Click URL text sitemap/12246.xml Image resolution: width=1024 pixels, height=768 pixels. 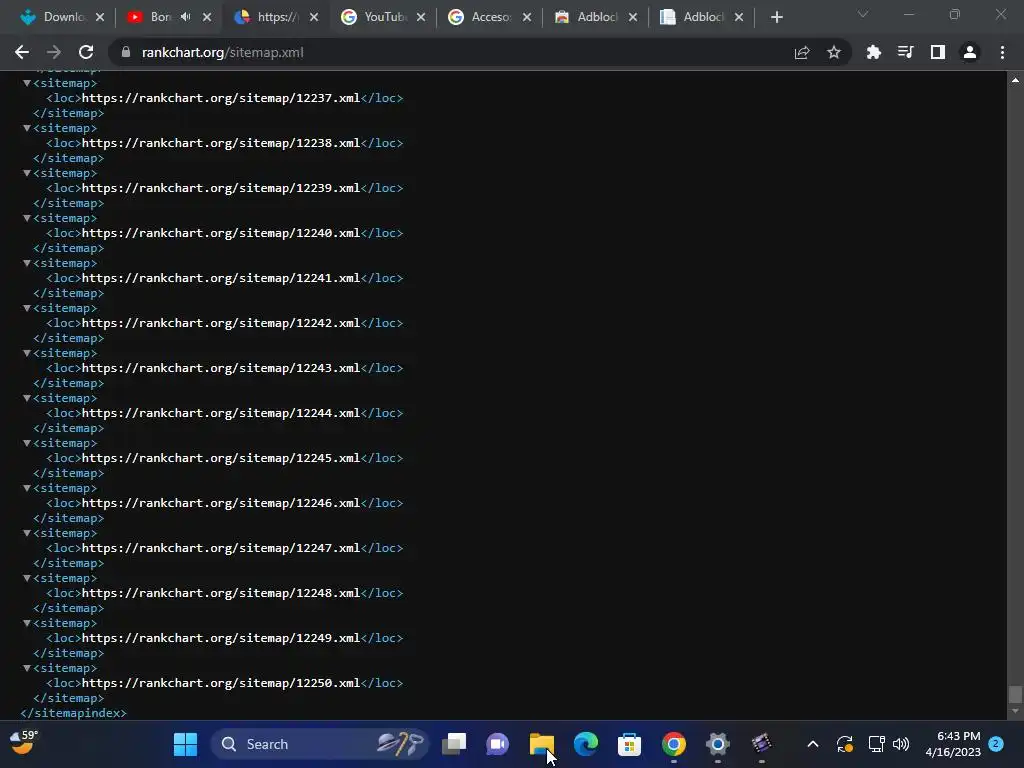tap(221, 504)
